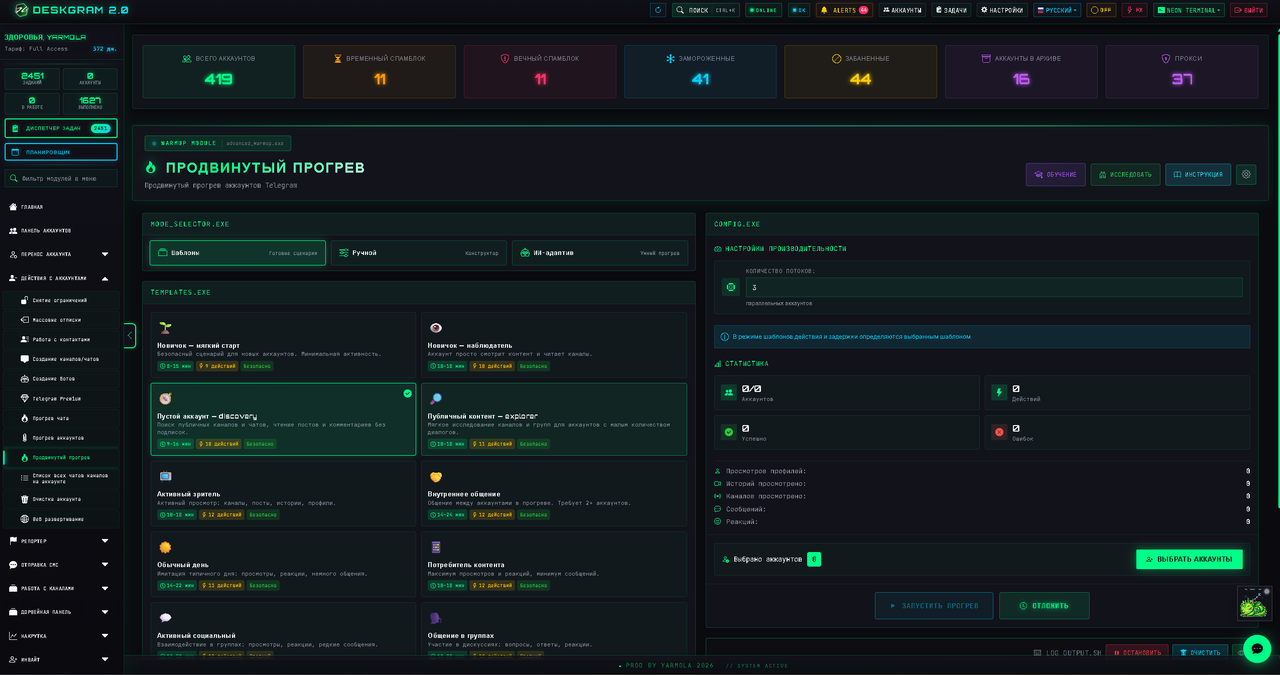Expand the Перенос аккаунта menu section
The image size is (1280, 675).
click(x=60, y=254)
